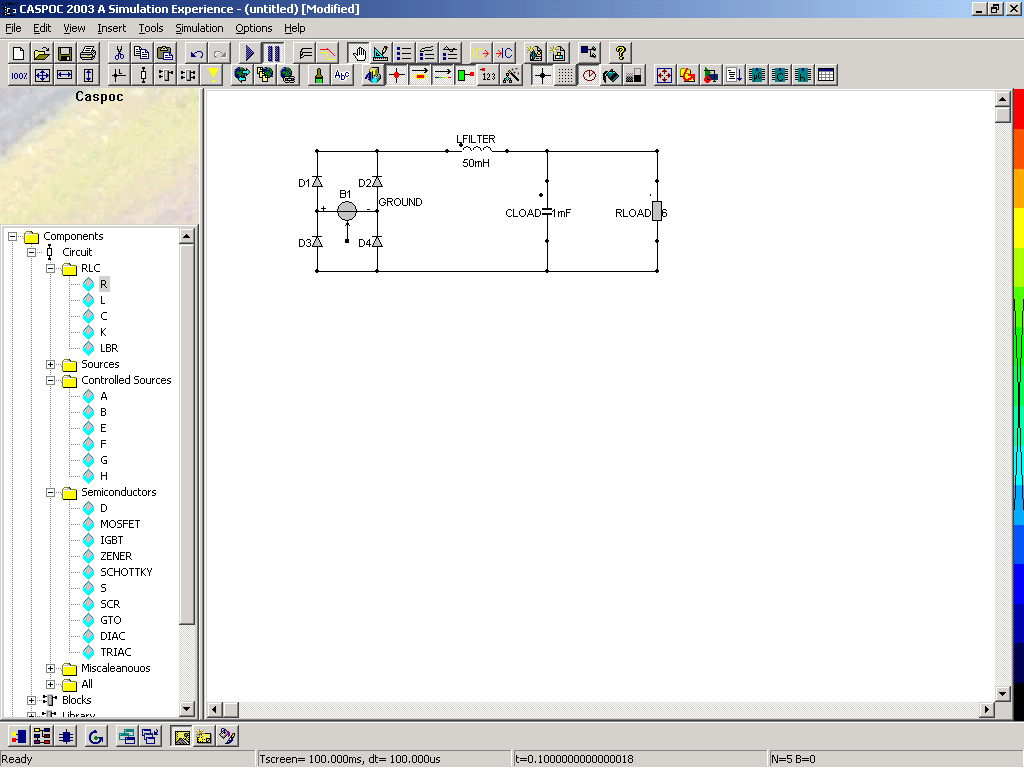Select the IGBT component in tree
The height and width of the screenshot is (768, 1024).
coord(111,540)
